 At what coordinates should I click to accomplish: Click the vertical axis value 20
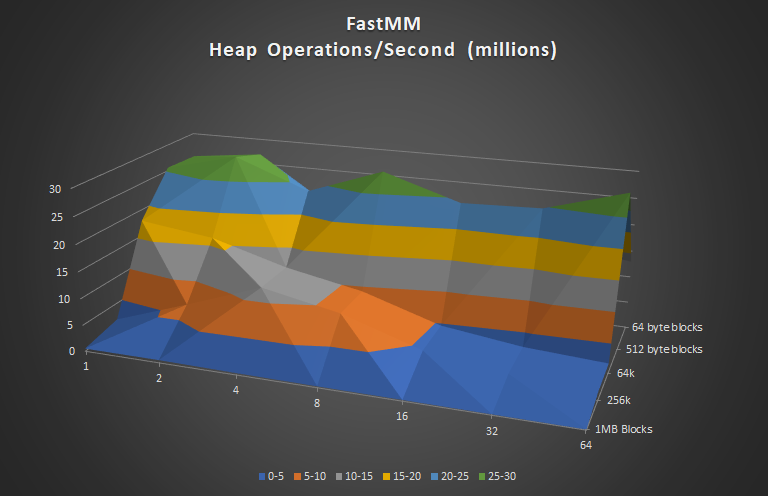(59, 245)
